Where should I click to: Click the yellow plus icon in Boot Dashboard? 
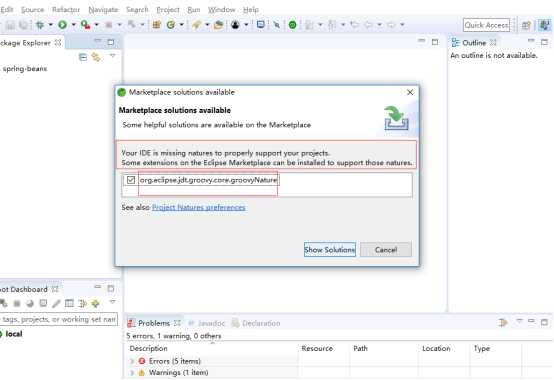pos(95,303)
